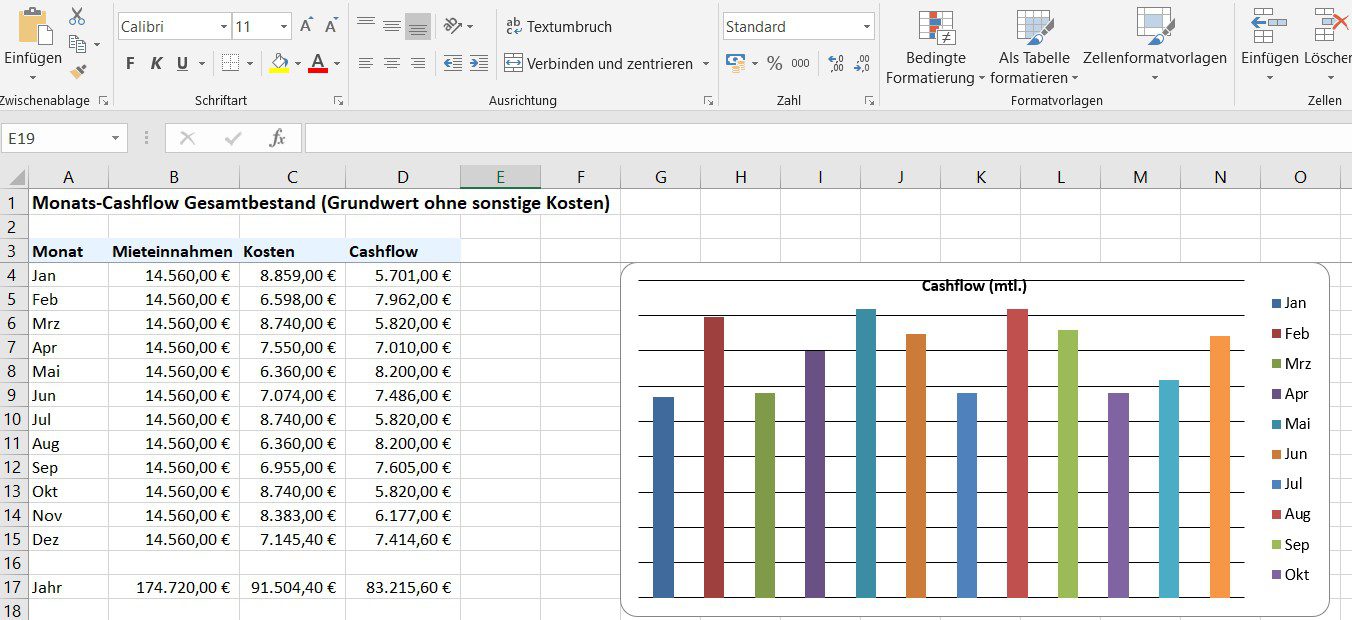
Task: Click the increase font size icon
Action: click(306, 26)
